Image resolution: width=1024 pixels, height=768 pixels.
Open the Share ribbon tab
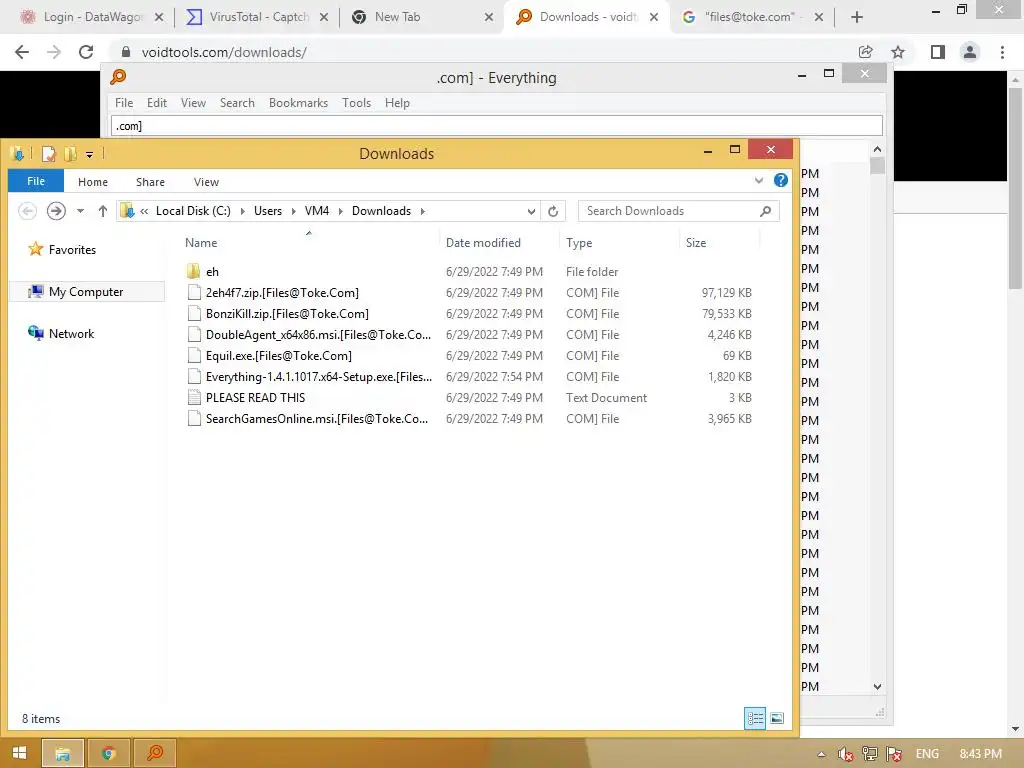150,182
